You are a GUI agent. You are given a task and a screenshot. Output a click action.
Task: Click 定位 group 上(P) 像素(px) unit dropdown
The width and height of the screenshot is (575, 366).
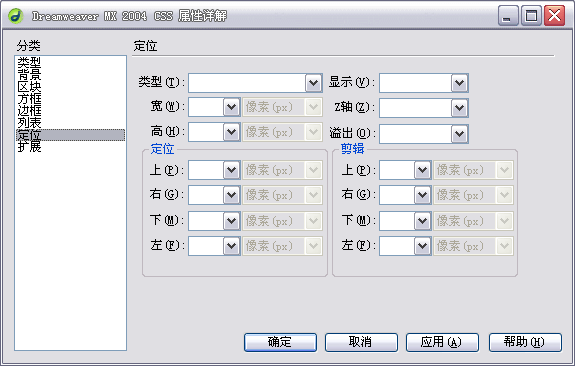click(282, 170)
